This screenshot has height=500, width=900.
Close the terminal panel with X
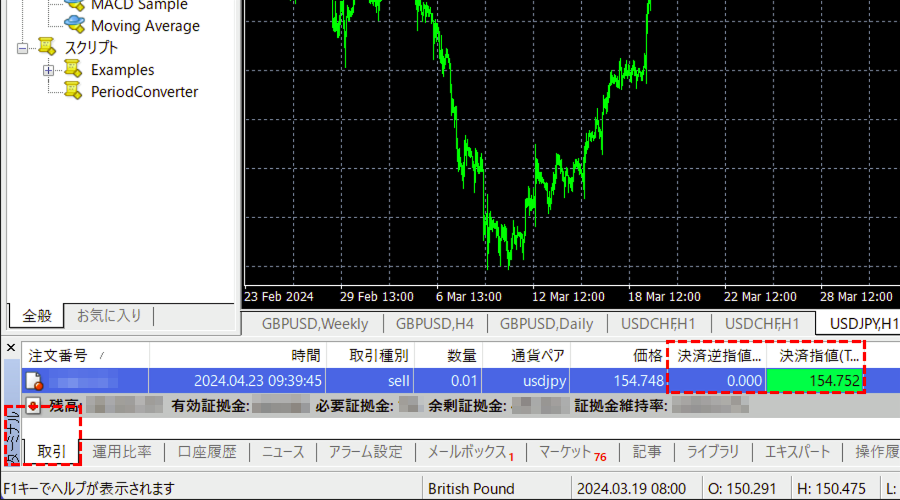point(11,348)
